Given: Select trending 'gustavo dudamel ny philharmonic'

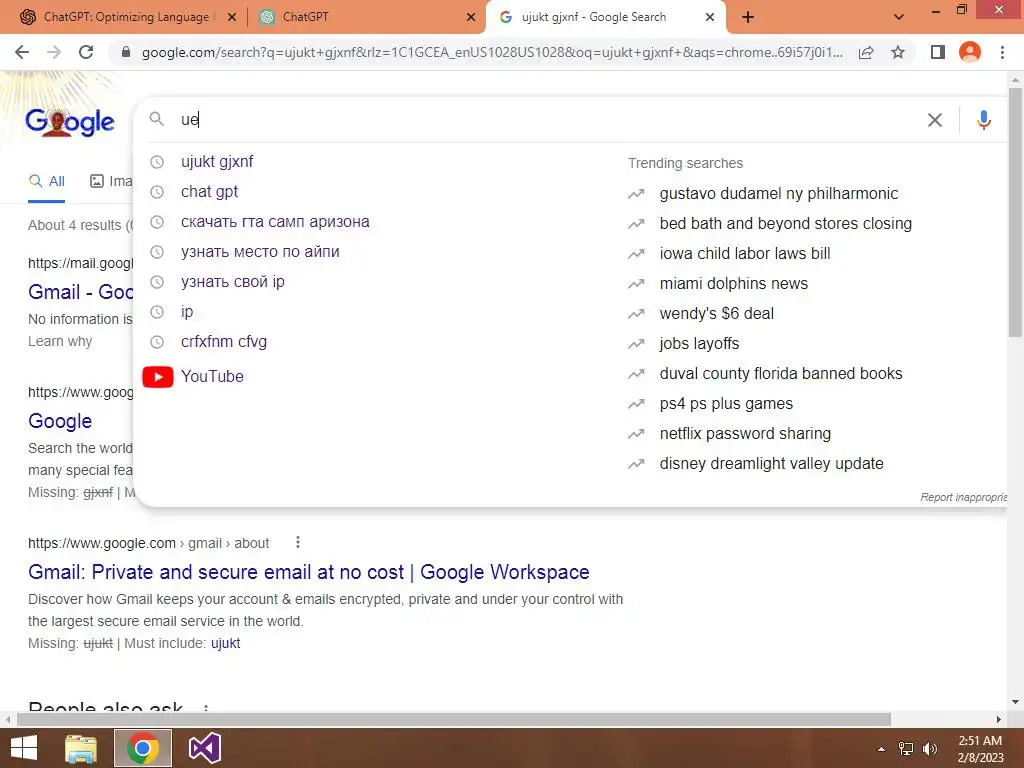Looking at the screenshot, I should pyautogui.click(x=778, y=193).
